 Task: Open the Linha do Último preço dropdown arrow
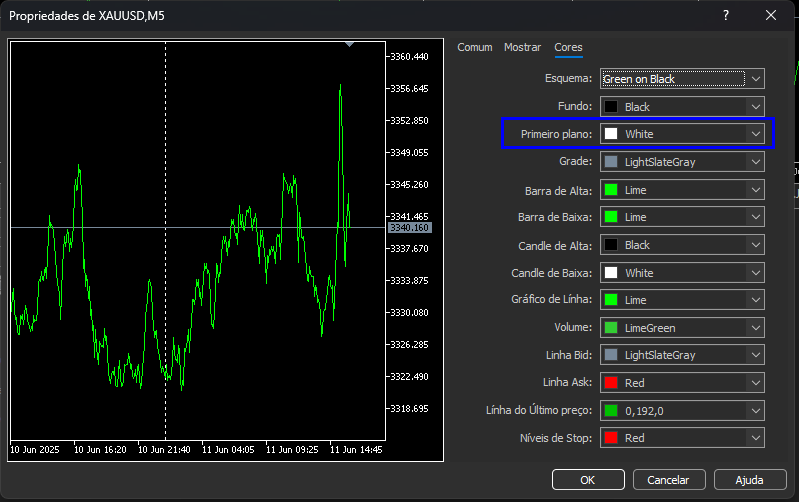756,411
